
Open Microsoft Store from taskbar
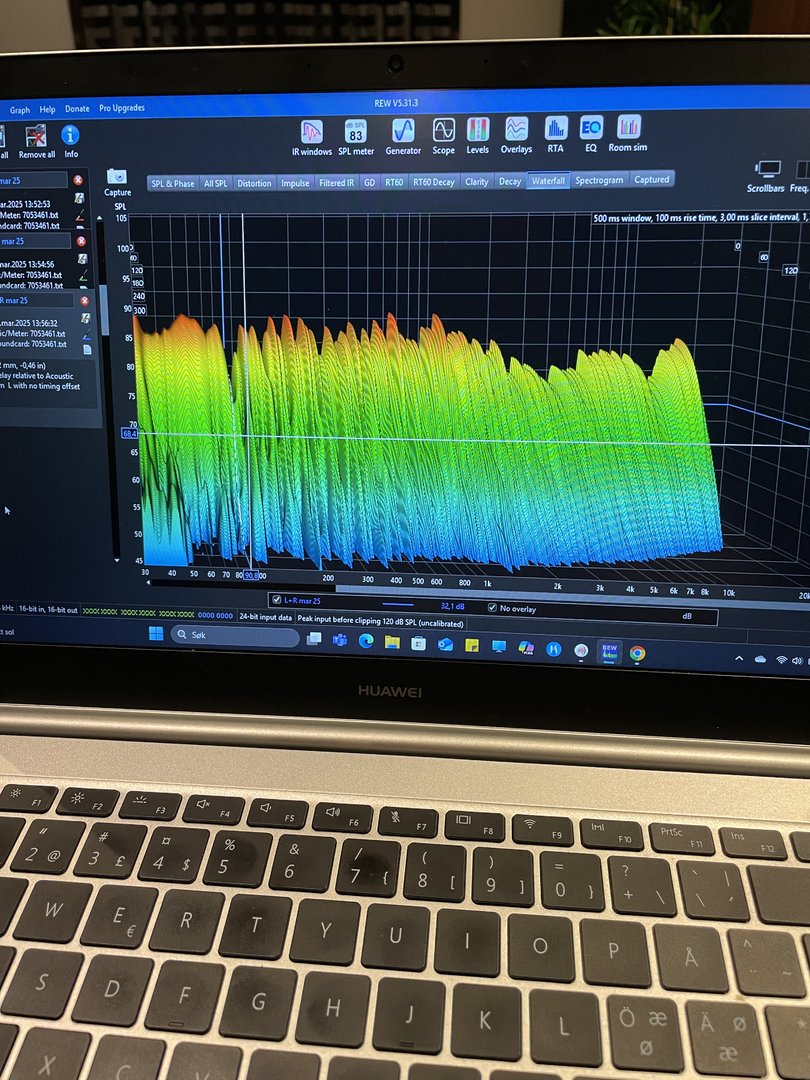(418, 643)
